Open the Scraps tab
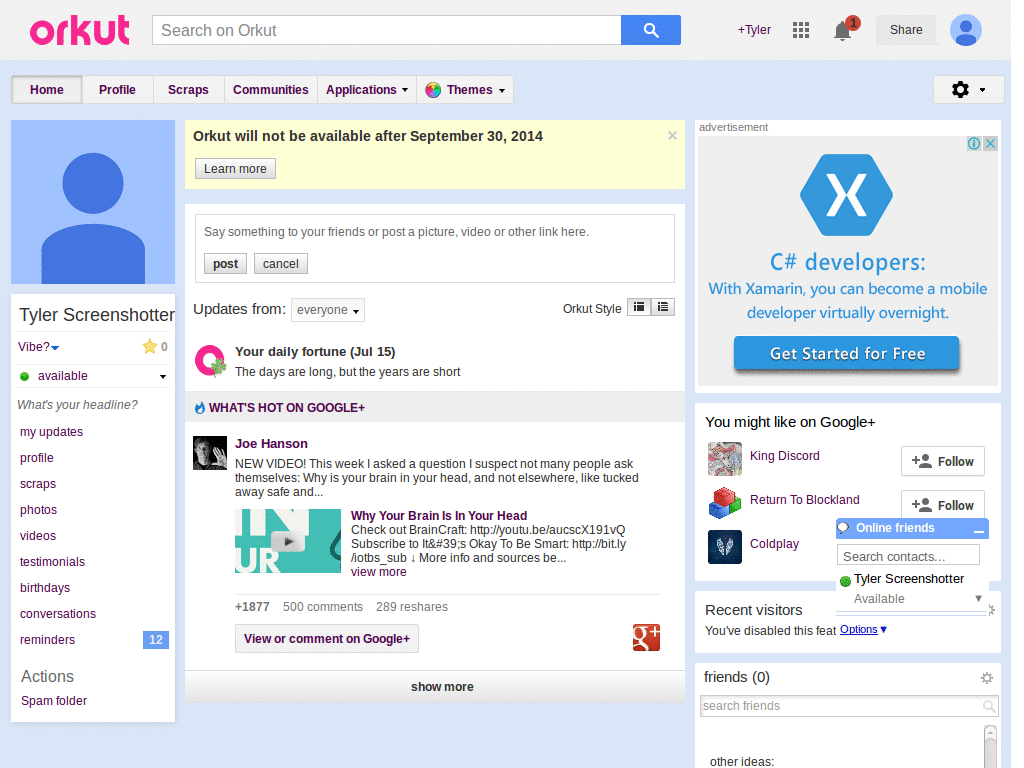The height and width of the screenshot is (768, 1024). point(188,90)
